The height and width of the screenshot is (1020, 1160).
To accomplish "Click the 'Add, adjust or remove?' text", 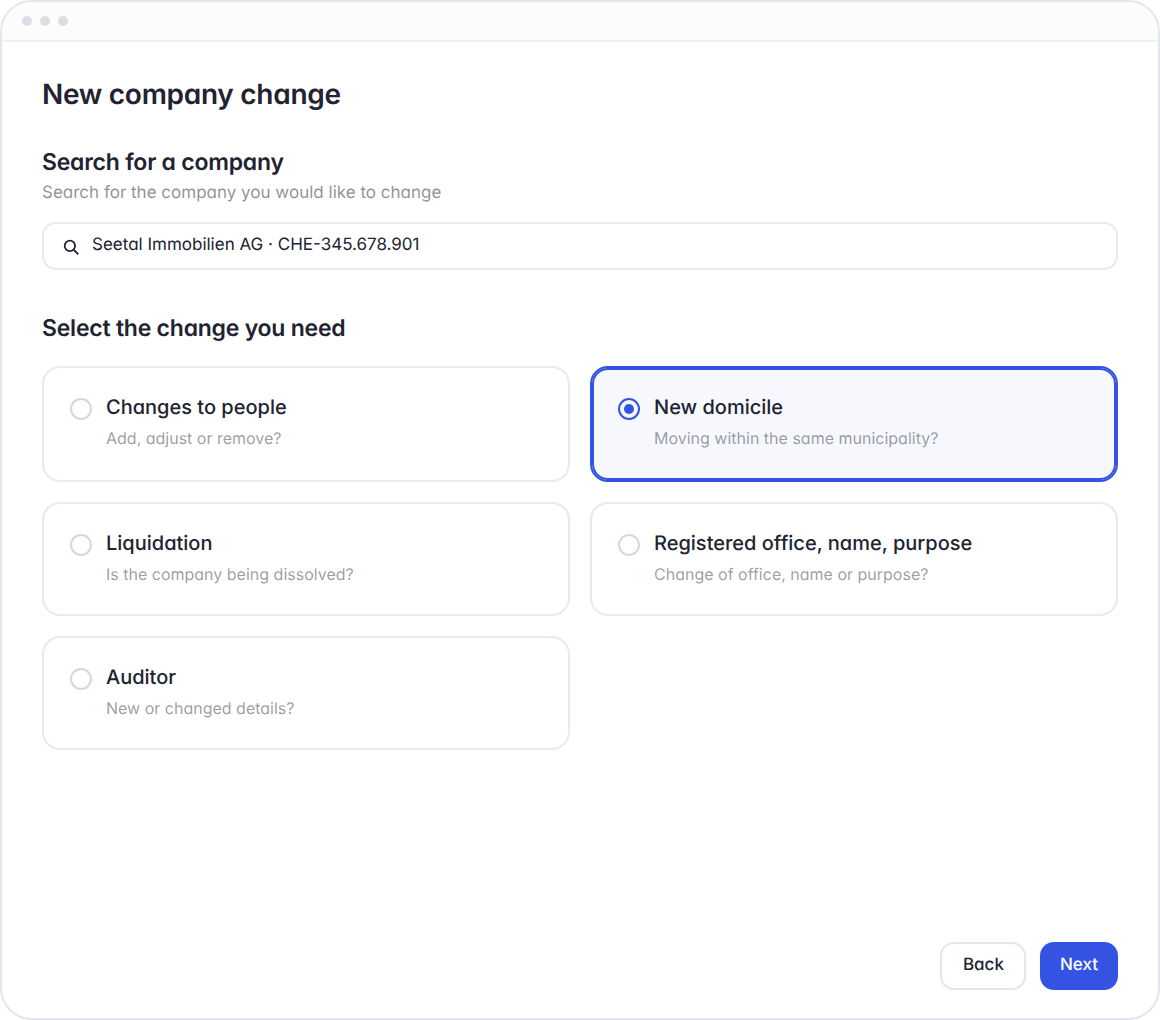I will pos(194,439).
